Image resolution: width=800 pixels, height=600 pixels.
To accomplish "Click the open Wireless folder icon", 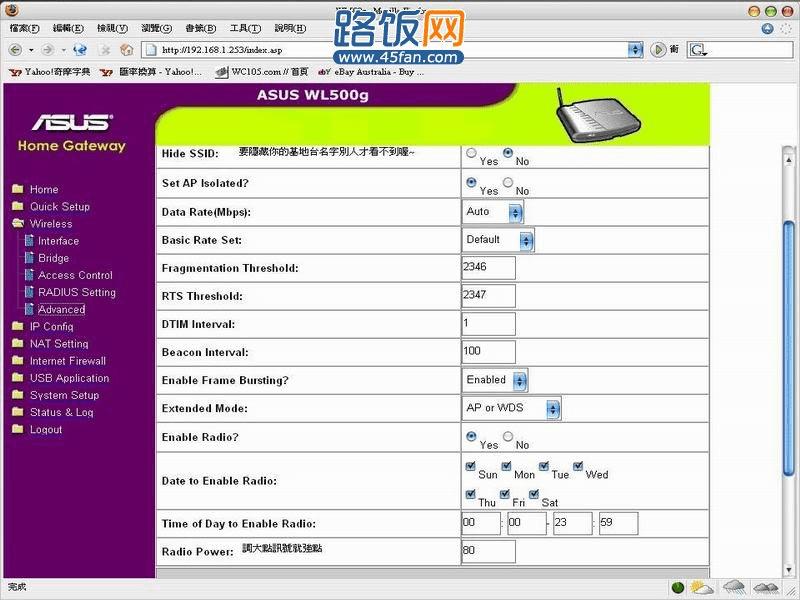I will [18, 223].
